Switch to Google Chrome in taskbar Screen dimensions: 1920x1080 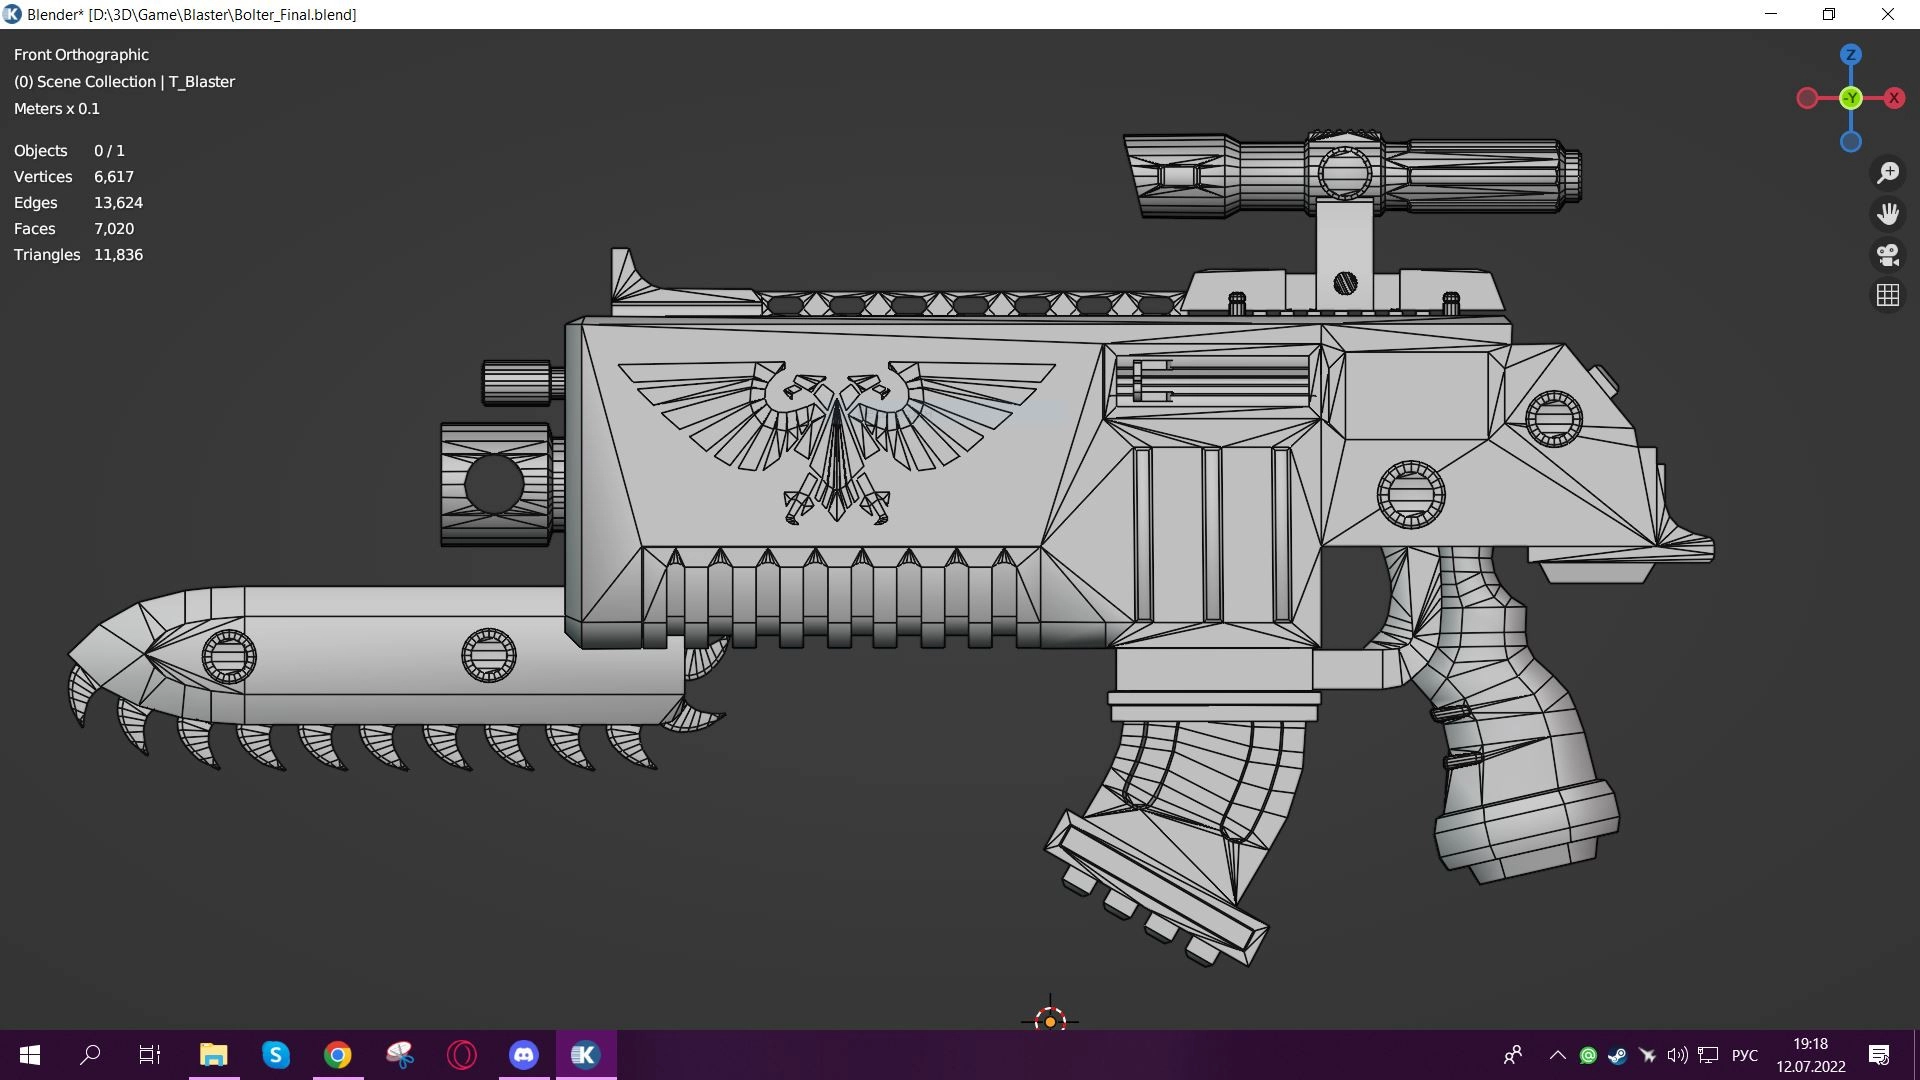point(338,1055)
